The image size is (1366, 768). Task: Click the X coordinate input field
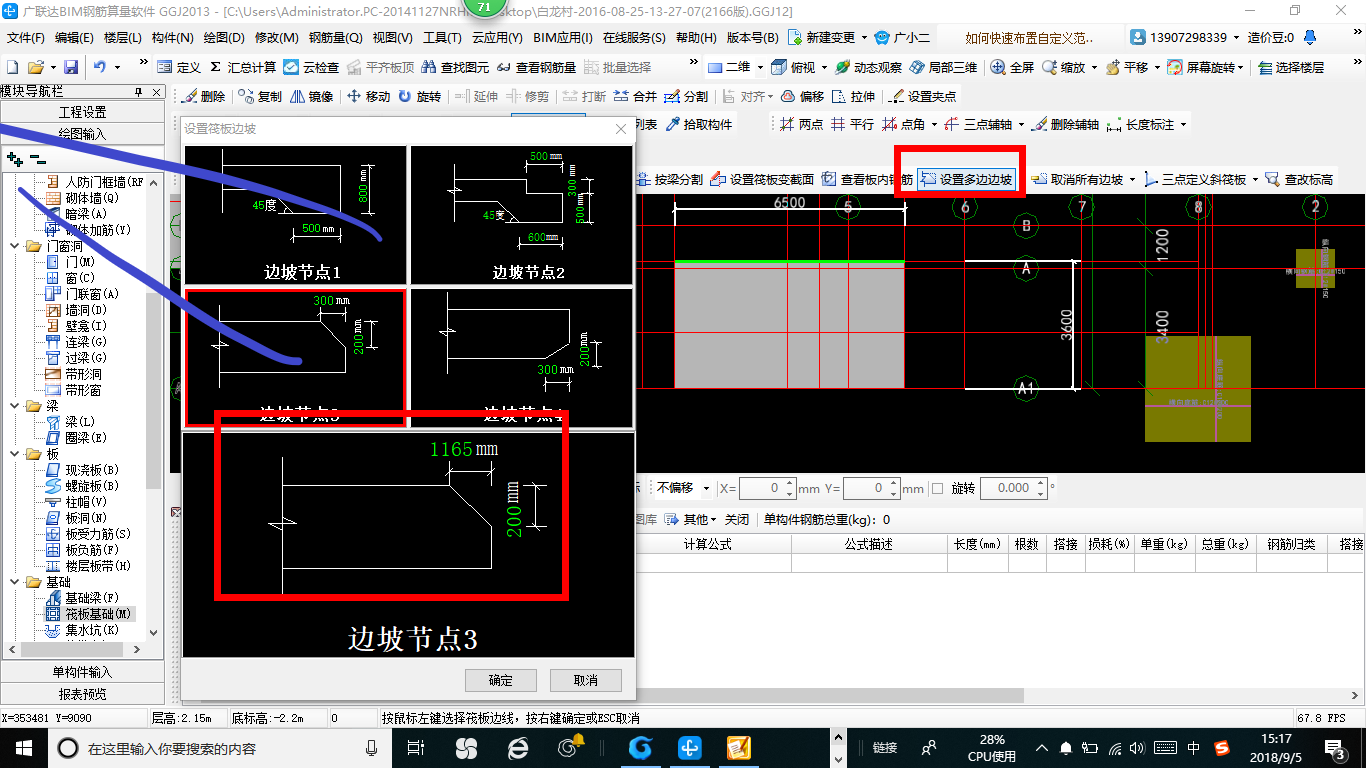[767, 488]
